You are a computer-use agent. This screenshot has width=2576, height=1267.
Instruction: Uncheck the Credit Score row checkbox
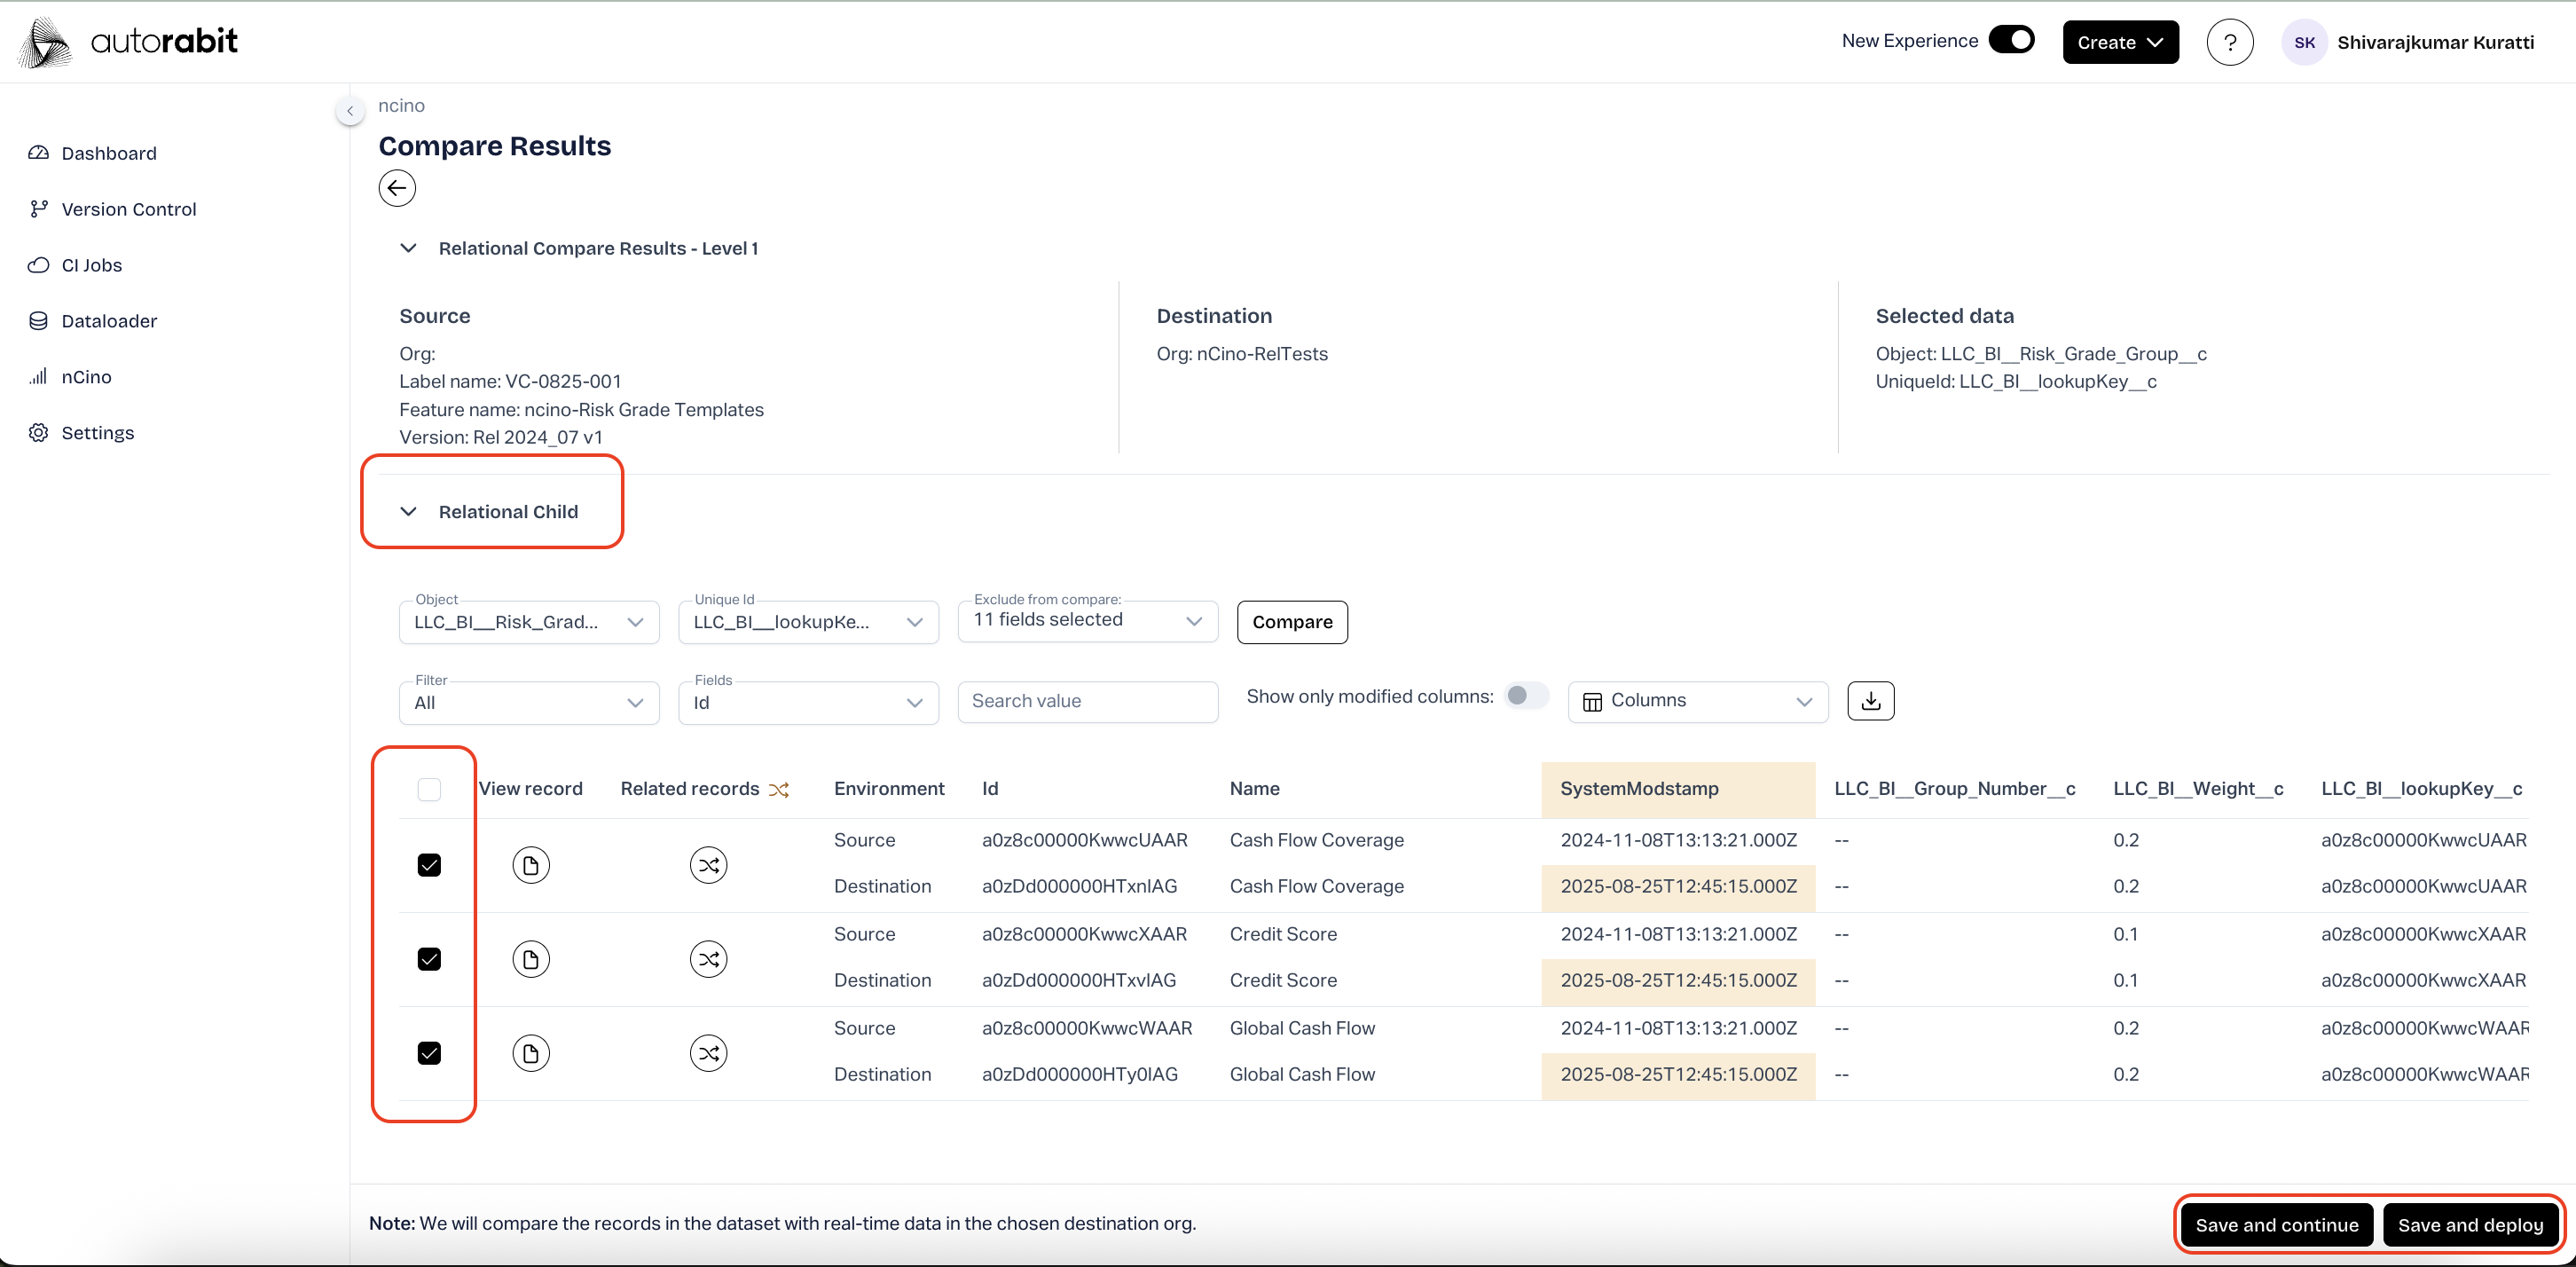(x=429, y=959)
